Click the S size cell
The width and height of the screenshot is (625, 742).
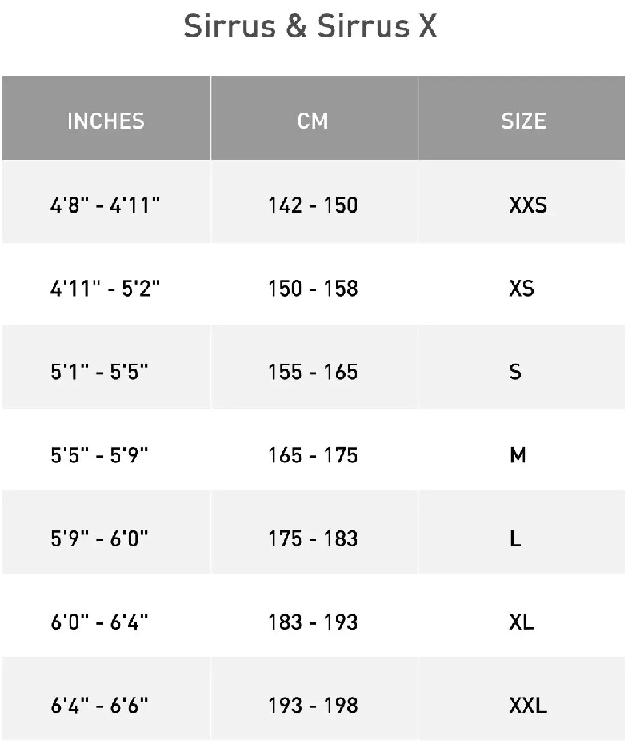(522, 368)
